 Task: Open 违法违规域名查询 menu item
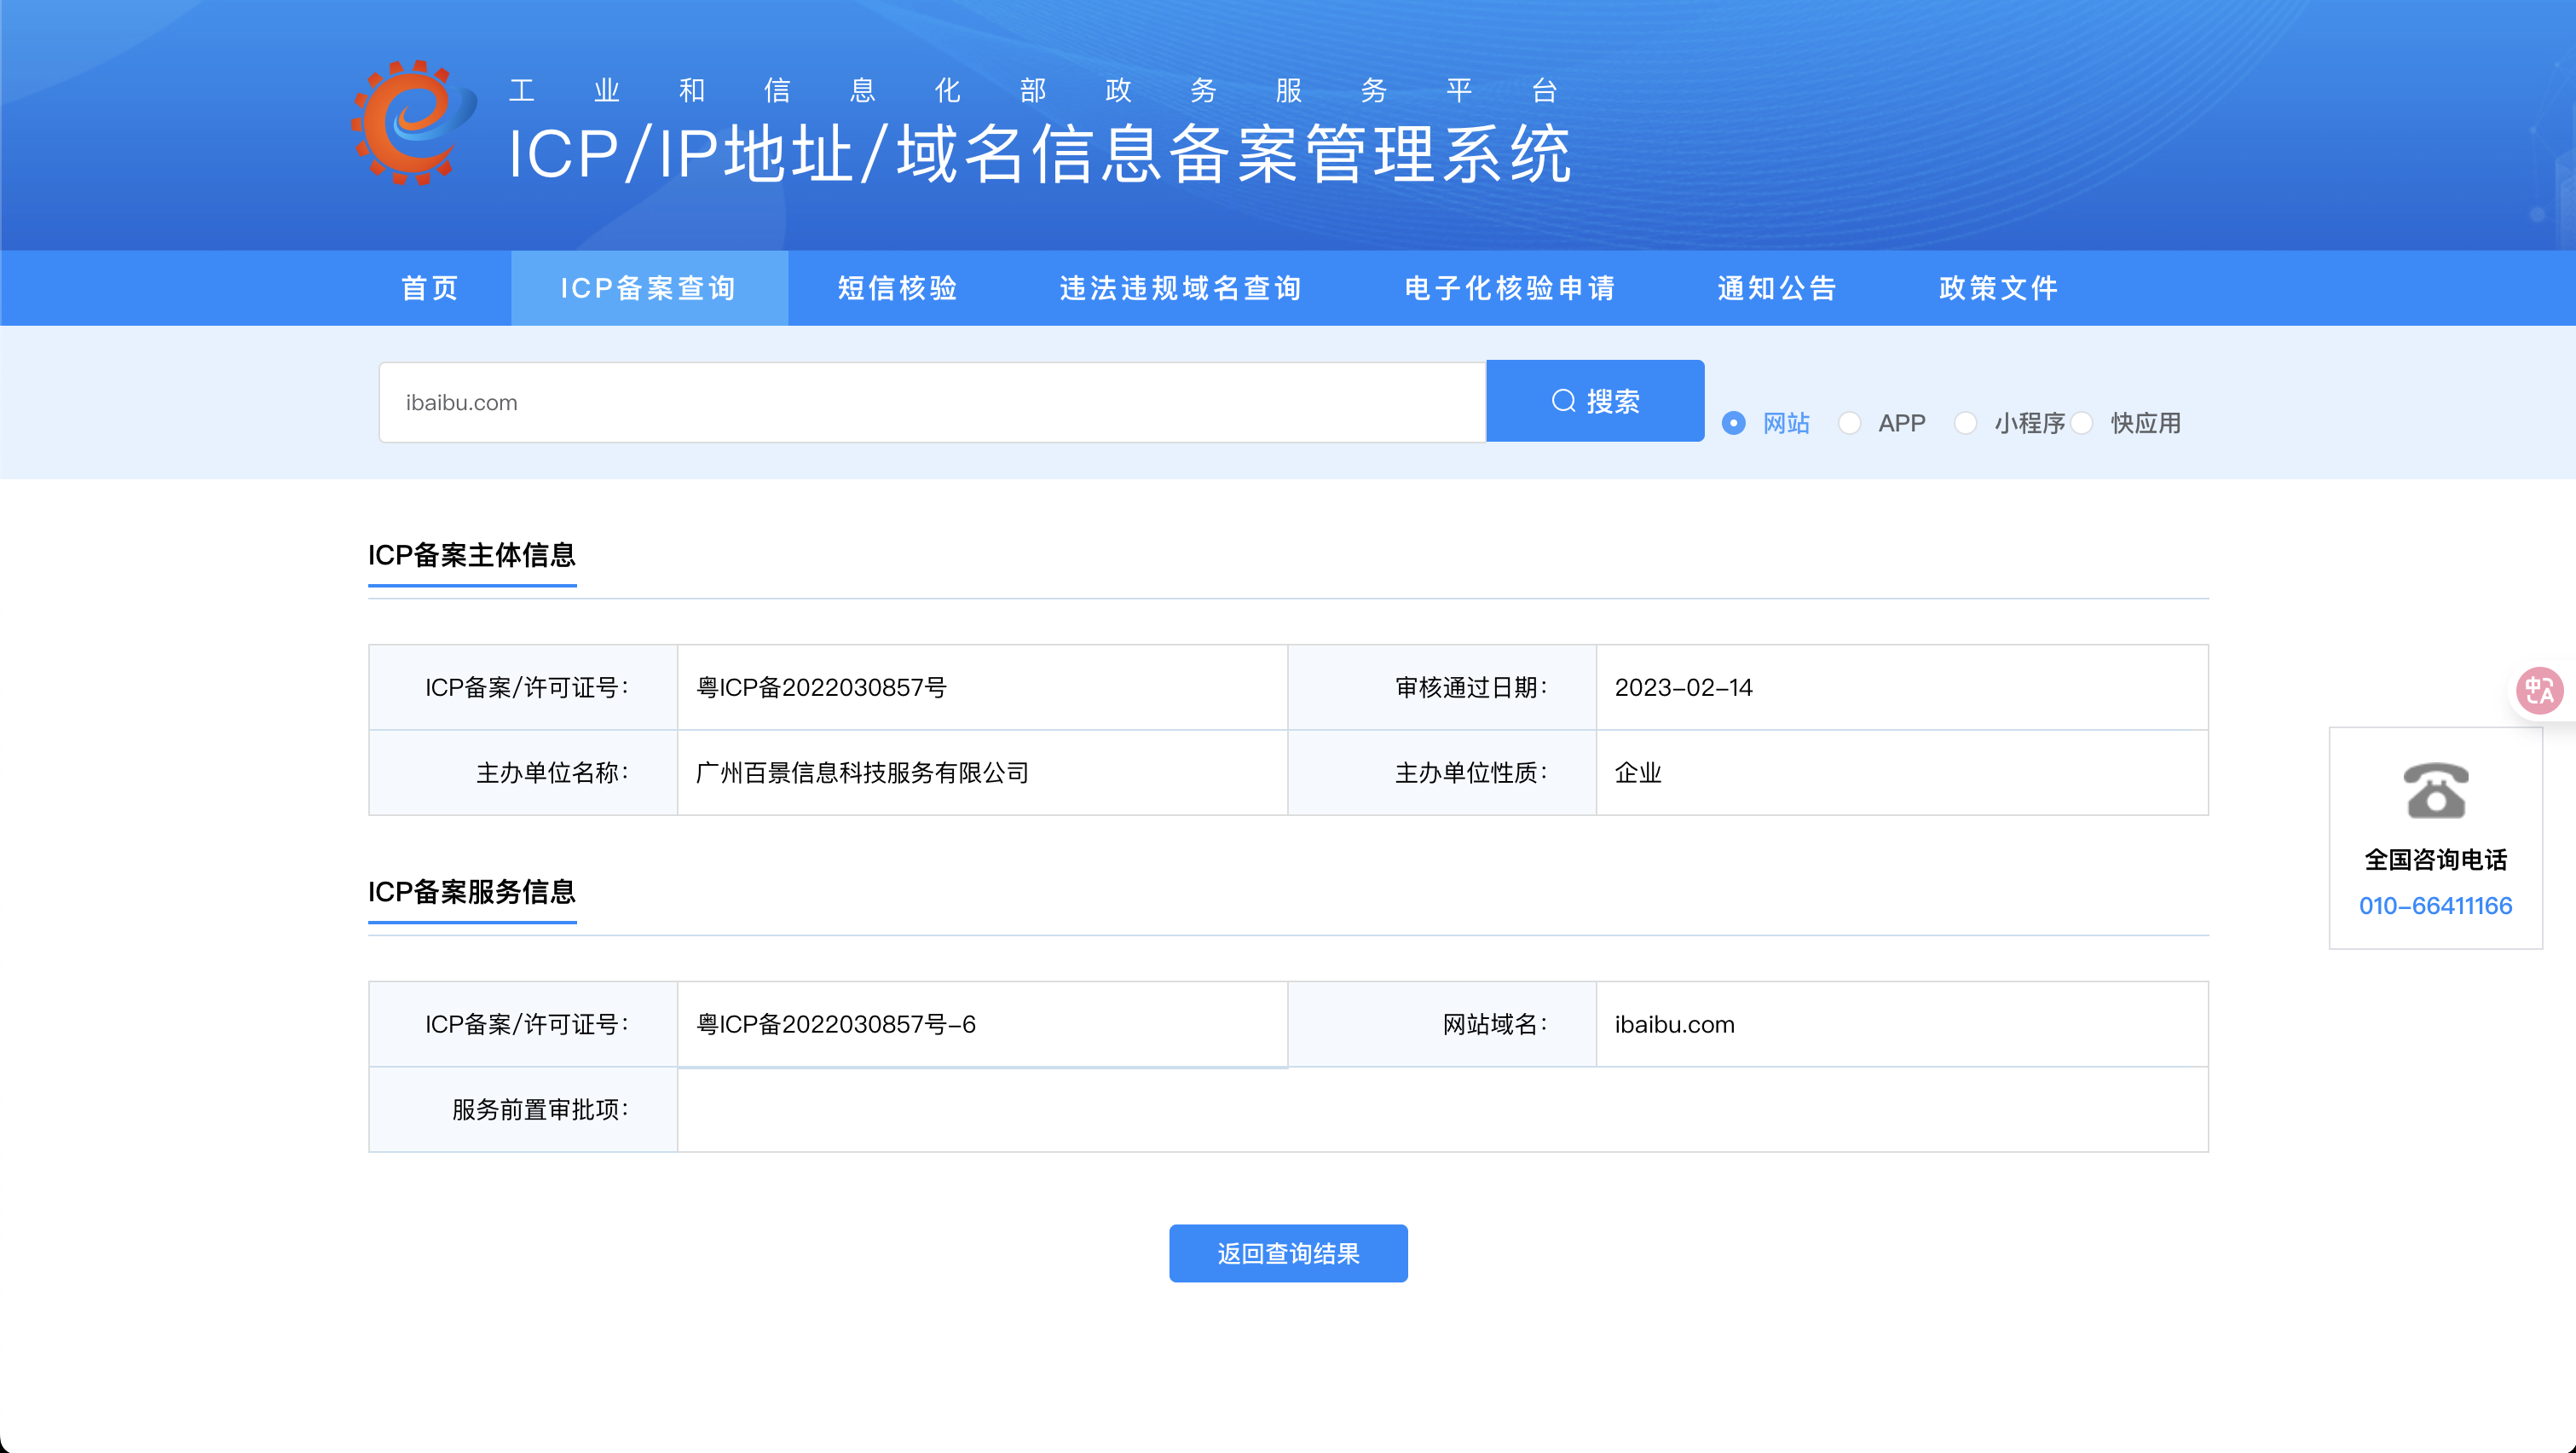pyautogui.click(x=1181, y=288)
